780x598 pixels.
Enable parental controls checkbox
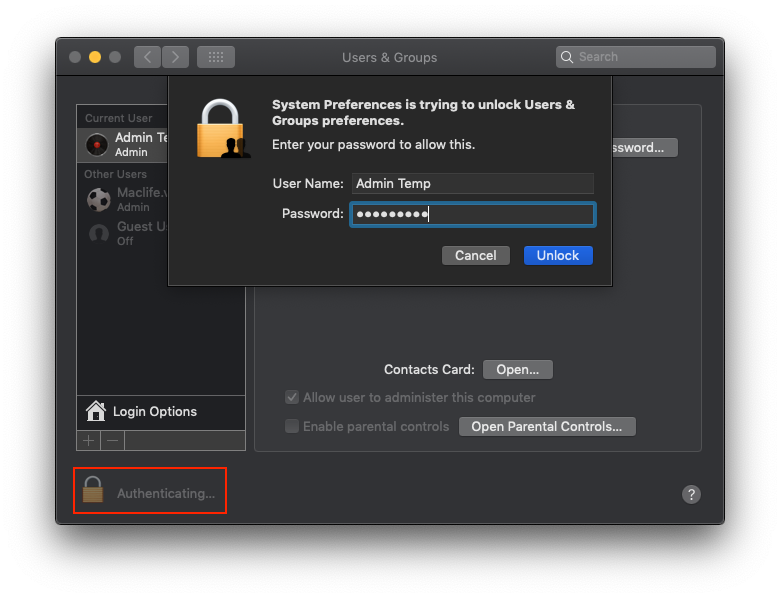click(x=292, y=426)
